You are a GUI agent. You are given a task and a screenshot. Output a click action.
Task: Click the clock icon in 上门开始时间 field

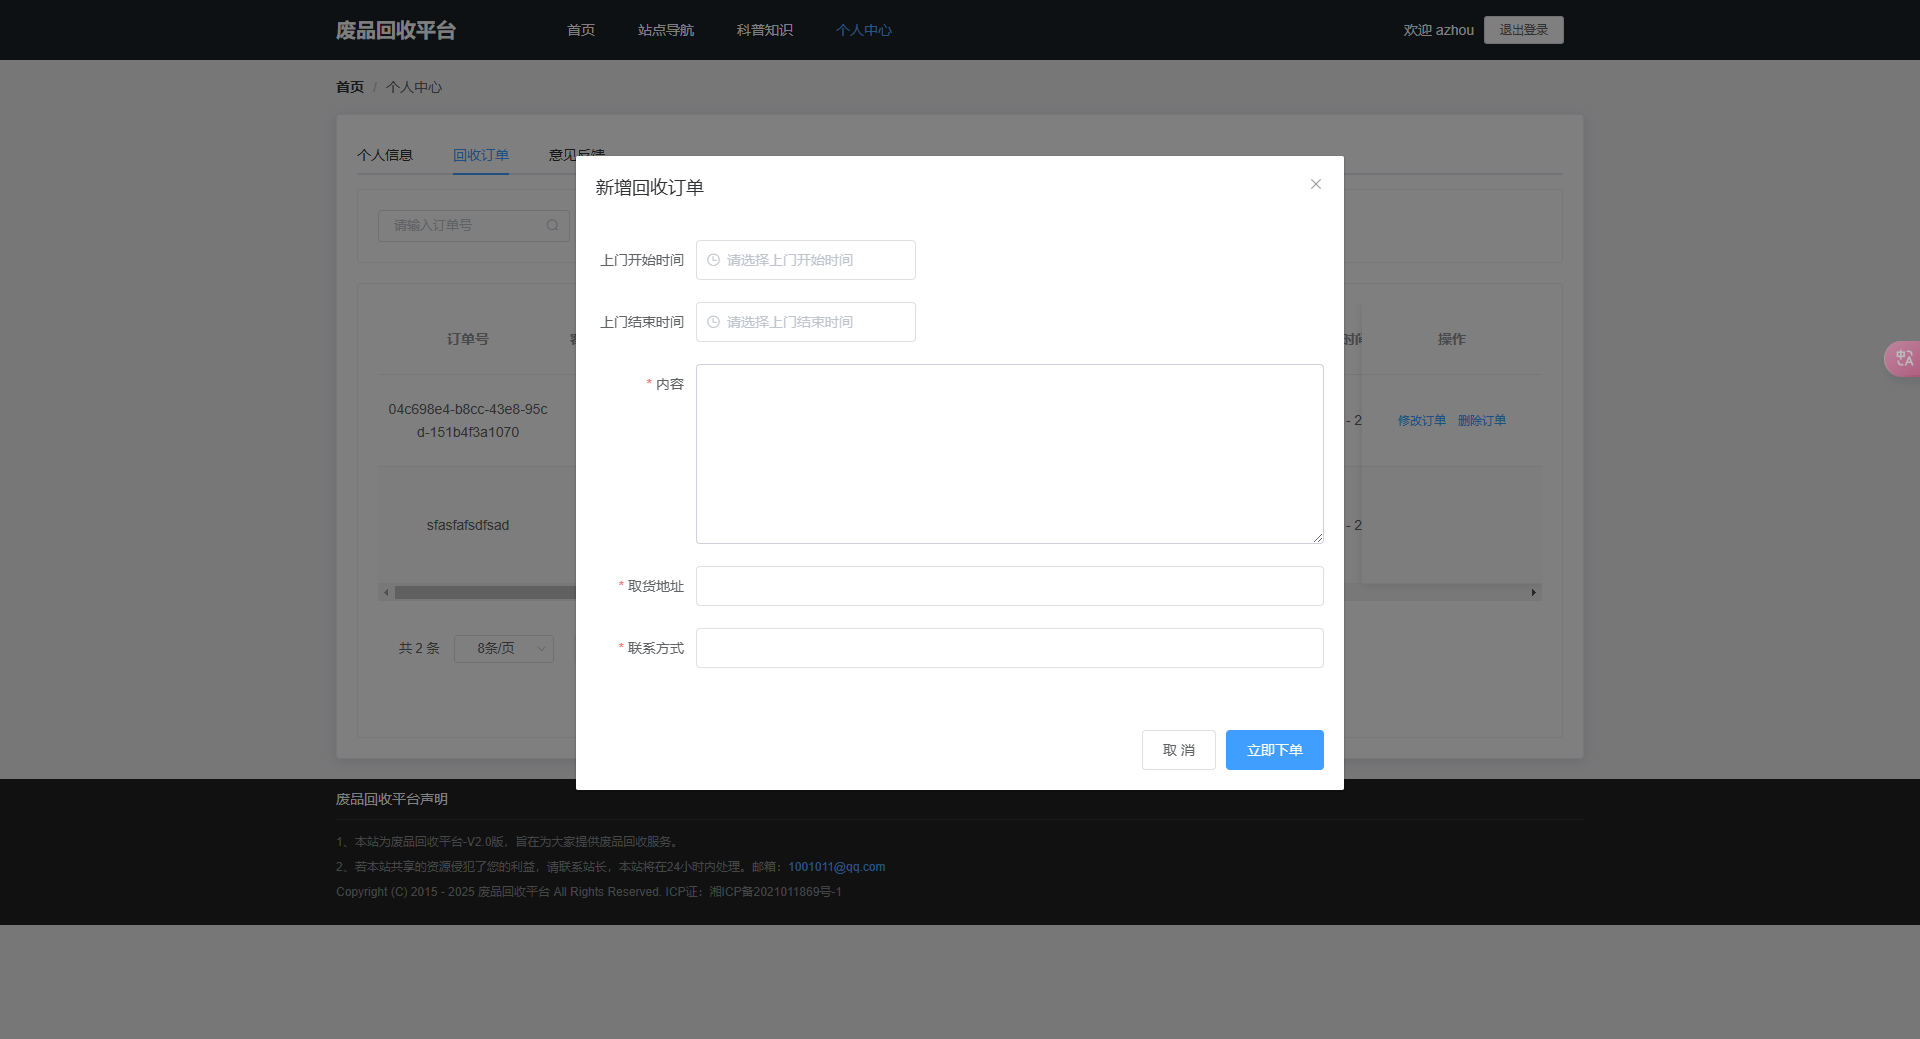point(713,260)
